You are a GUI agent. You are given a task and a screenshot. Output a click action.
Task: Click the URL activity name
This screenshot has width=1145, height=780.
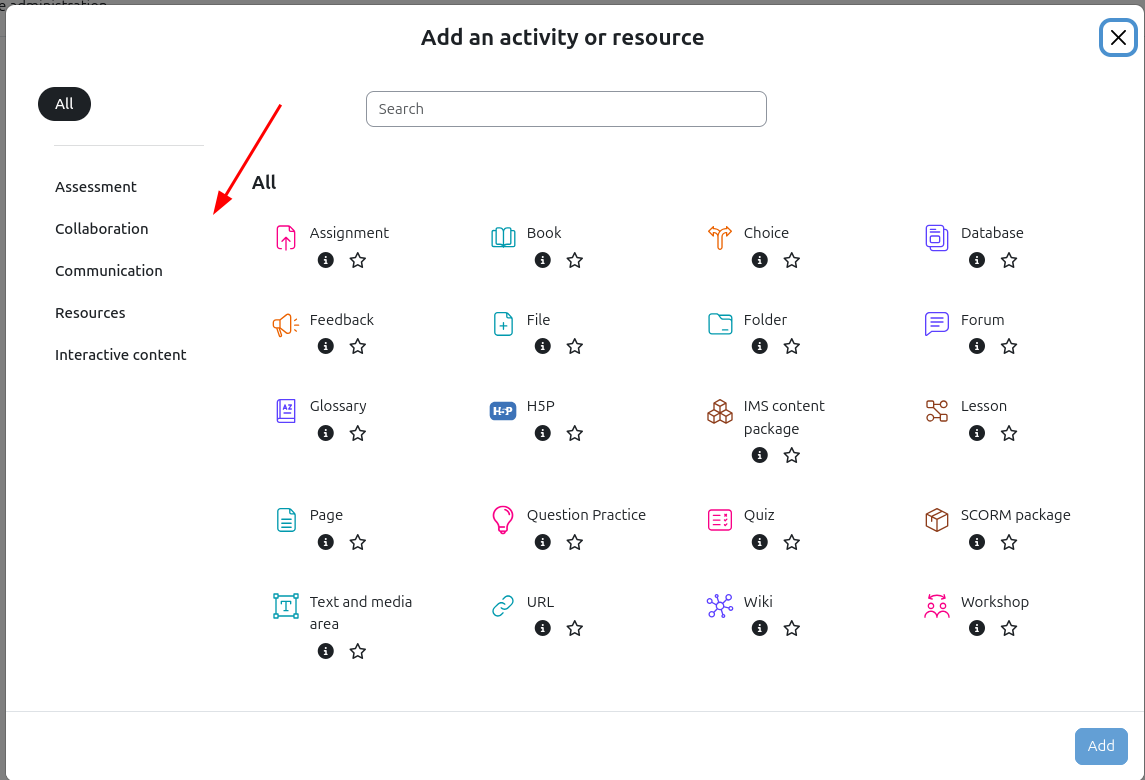[x=540, y=602]
